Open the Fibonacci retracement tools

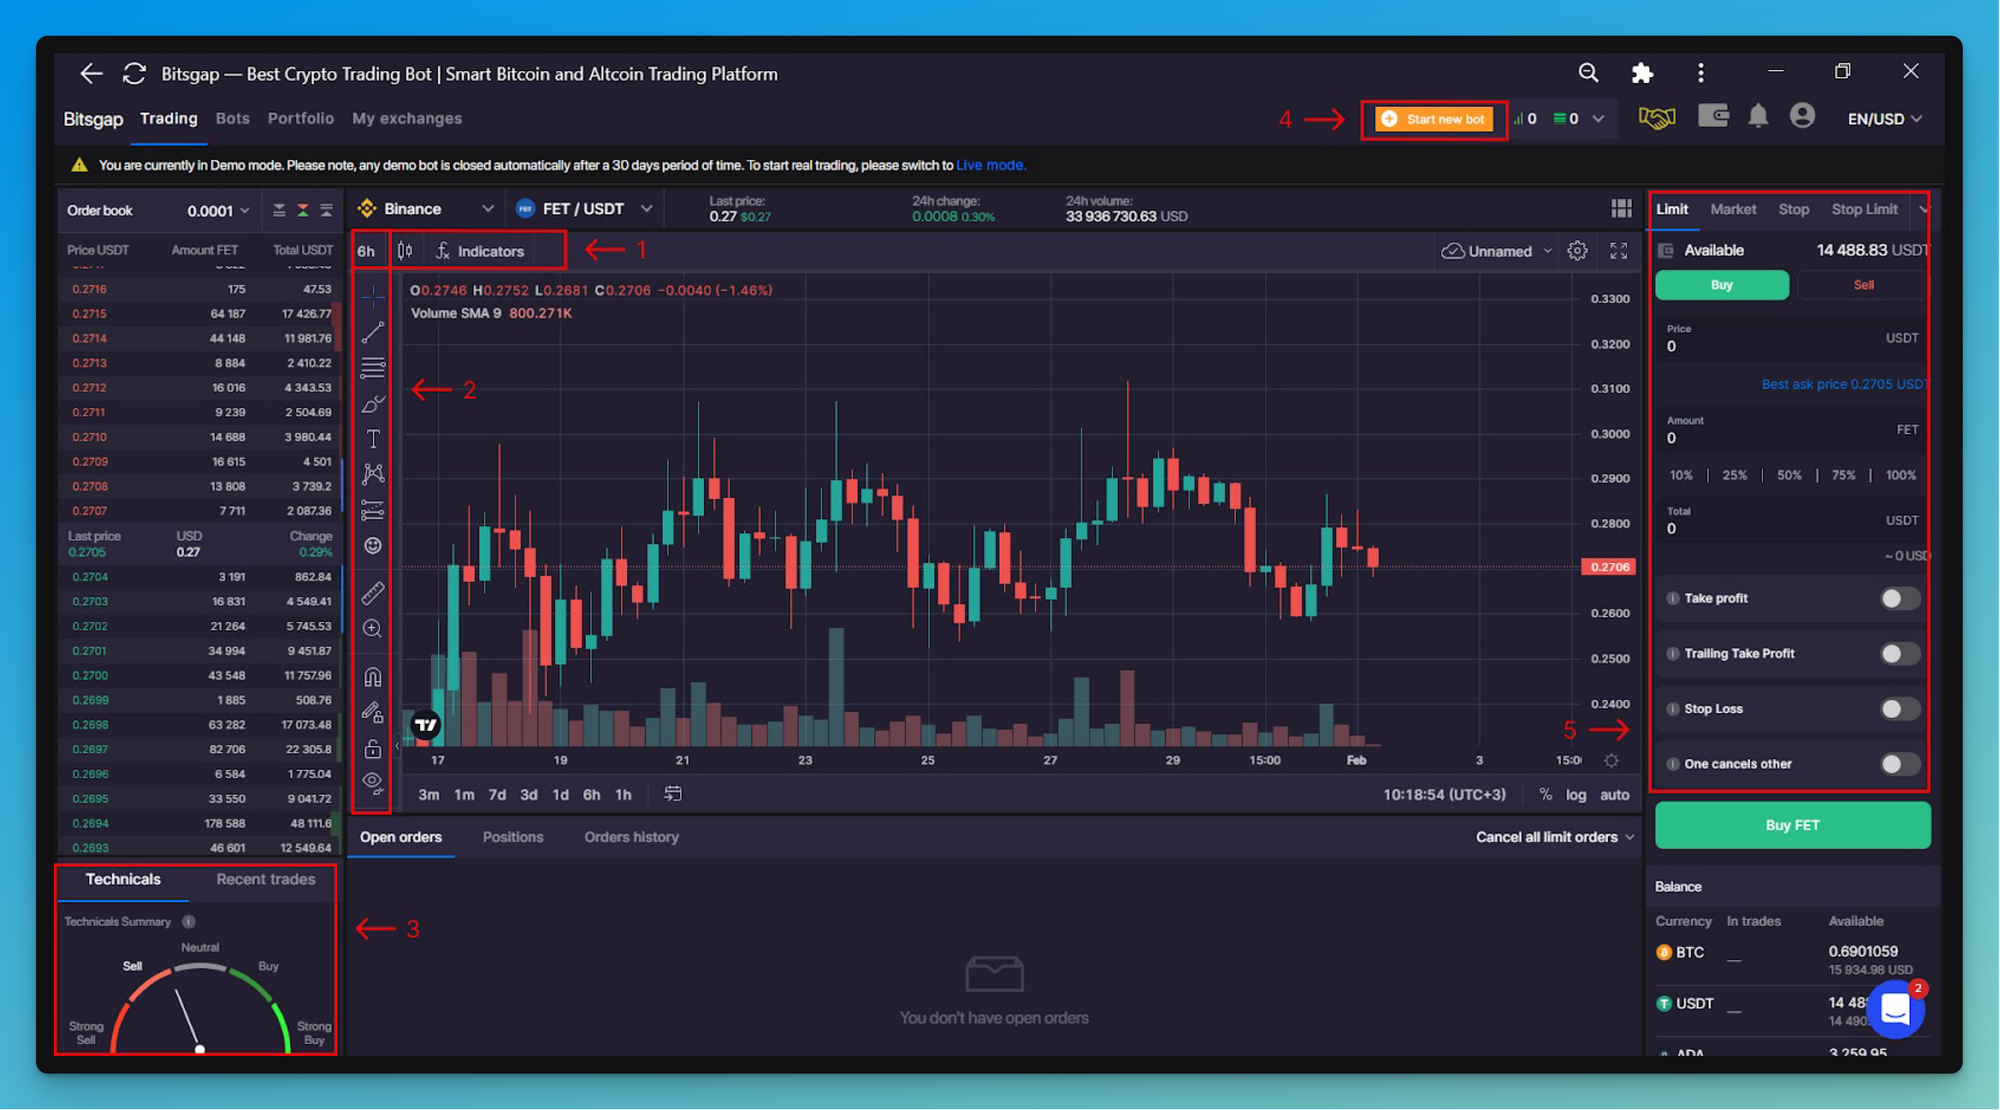point(372,368)
